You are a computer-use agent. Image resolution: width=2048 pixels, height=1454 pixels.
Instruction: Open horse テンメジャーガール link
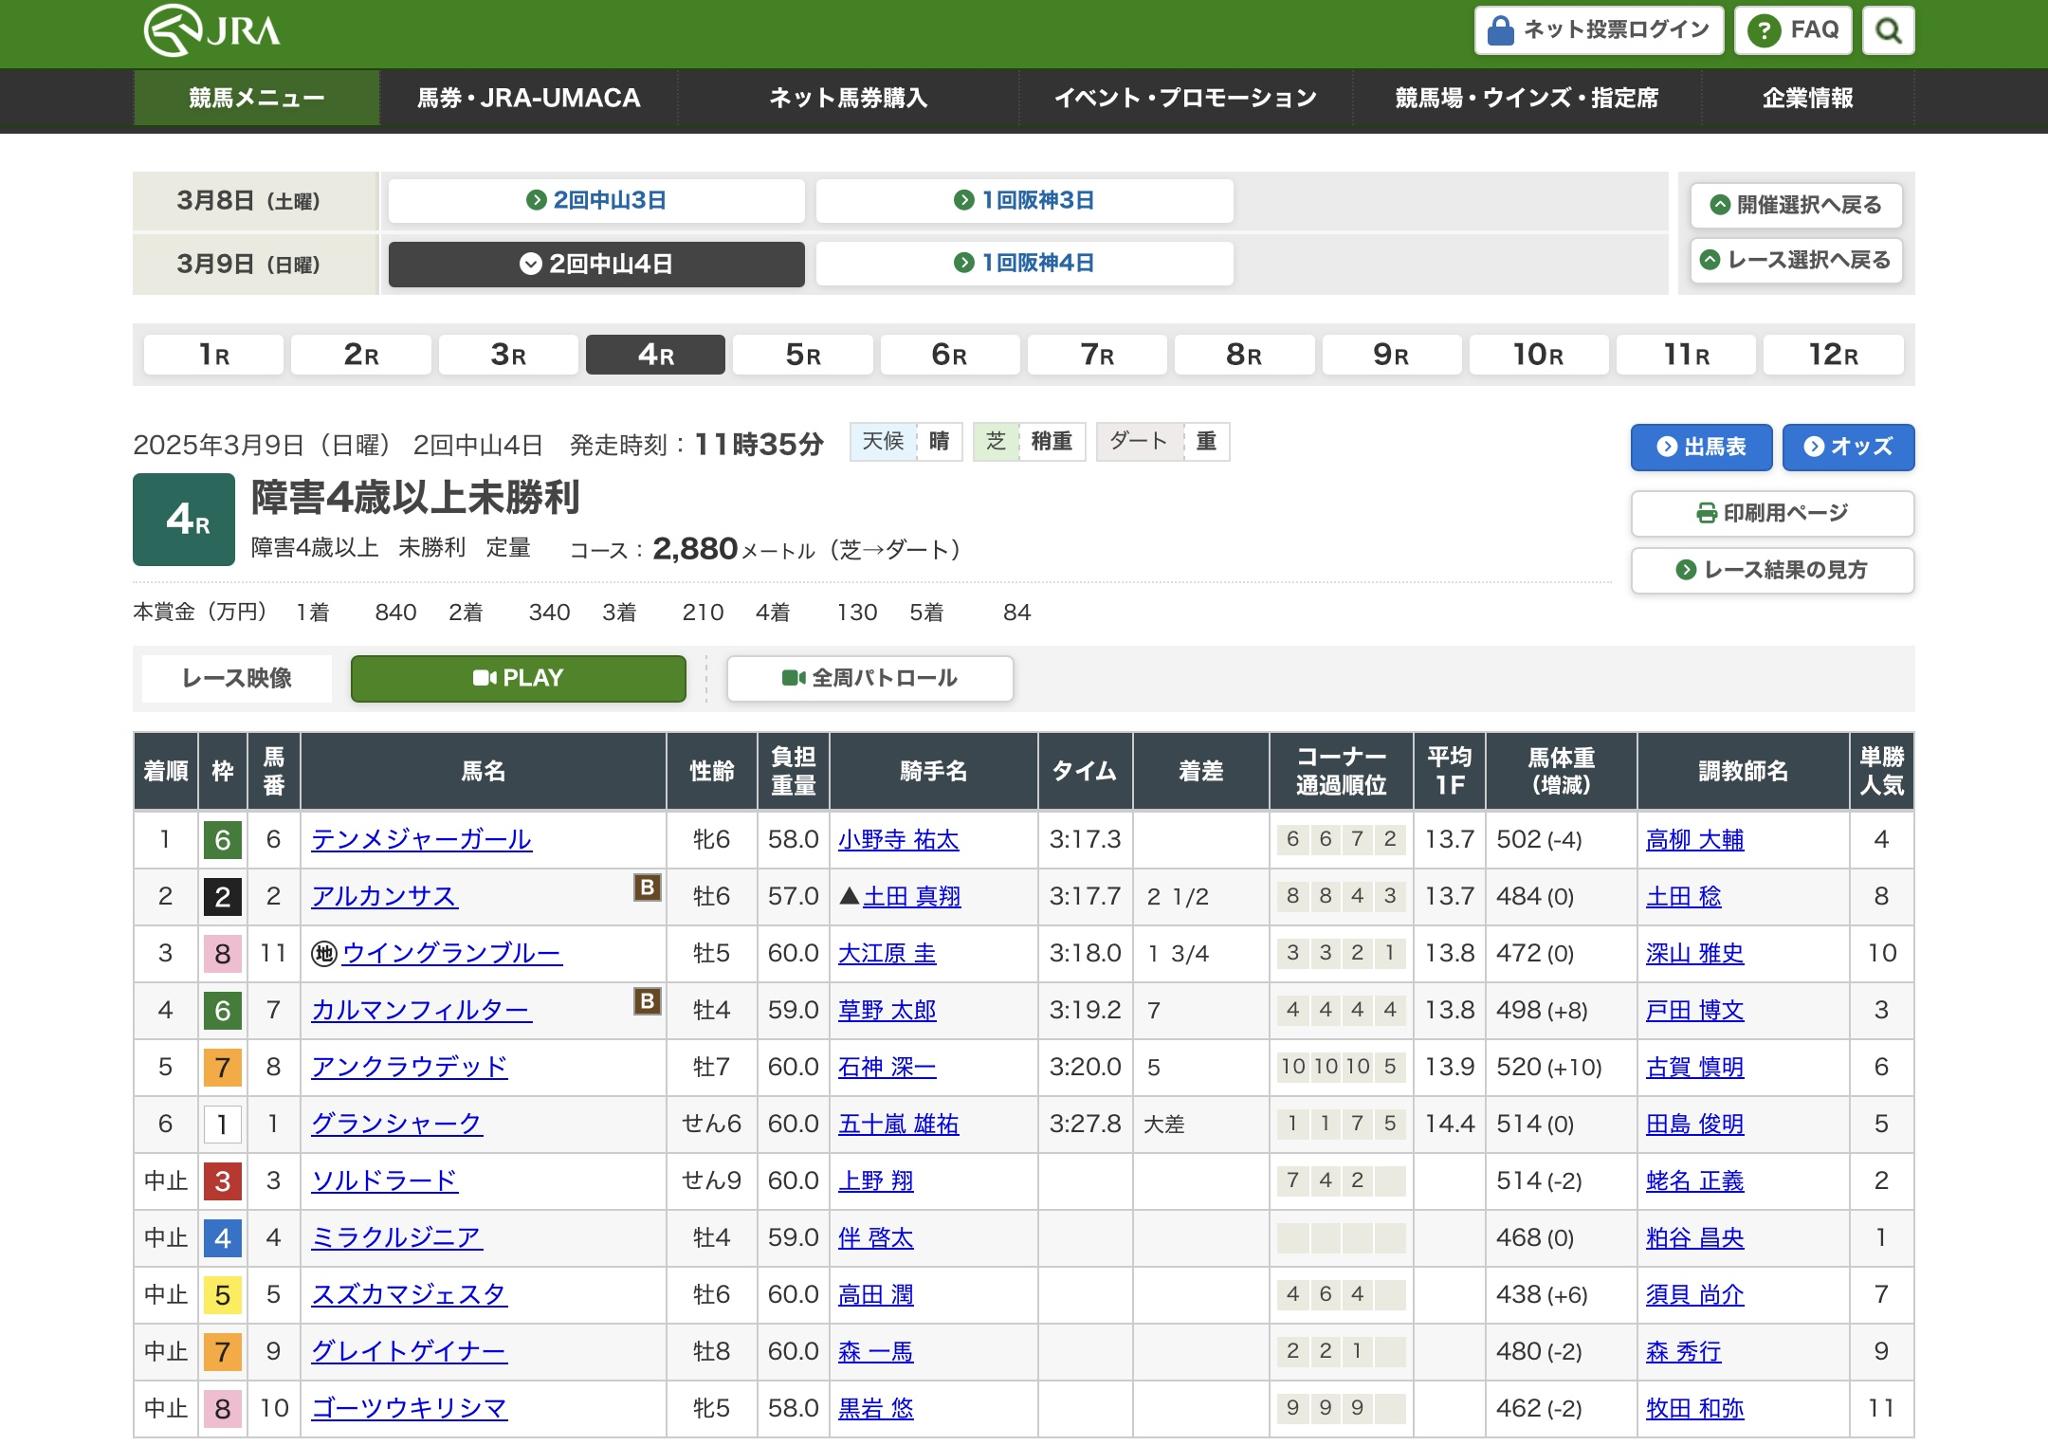coord(421,839)
